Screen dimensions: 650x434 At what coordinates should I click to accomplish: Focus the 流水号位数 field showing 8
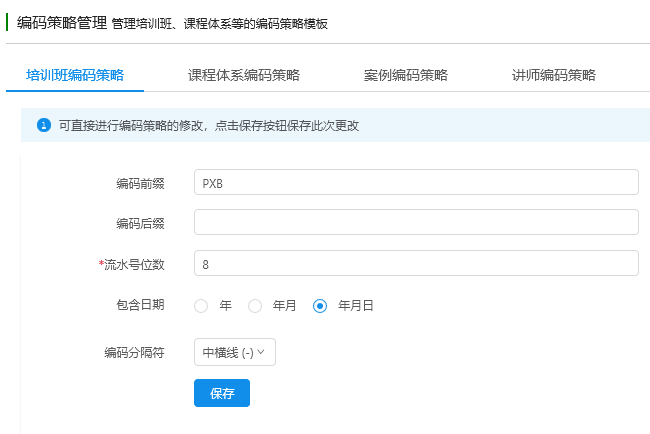416,263
